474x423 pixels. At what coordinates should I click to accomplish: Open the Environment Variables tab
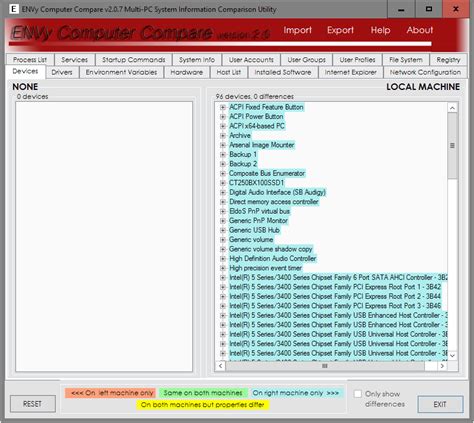point(121,72)
